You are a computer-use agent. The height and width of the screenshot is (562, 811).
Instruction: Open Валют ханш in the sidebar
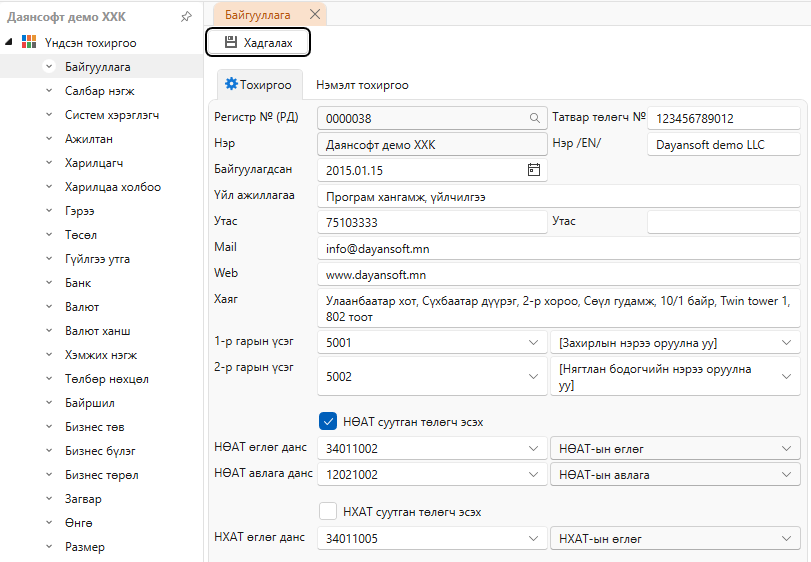(98, 330)
